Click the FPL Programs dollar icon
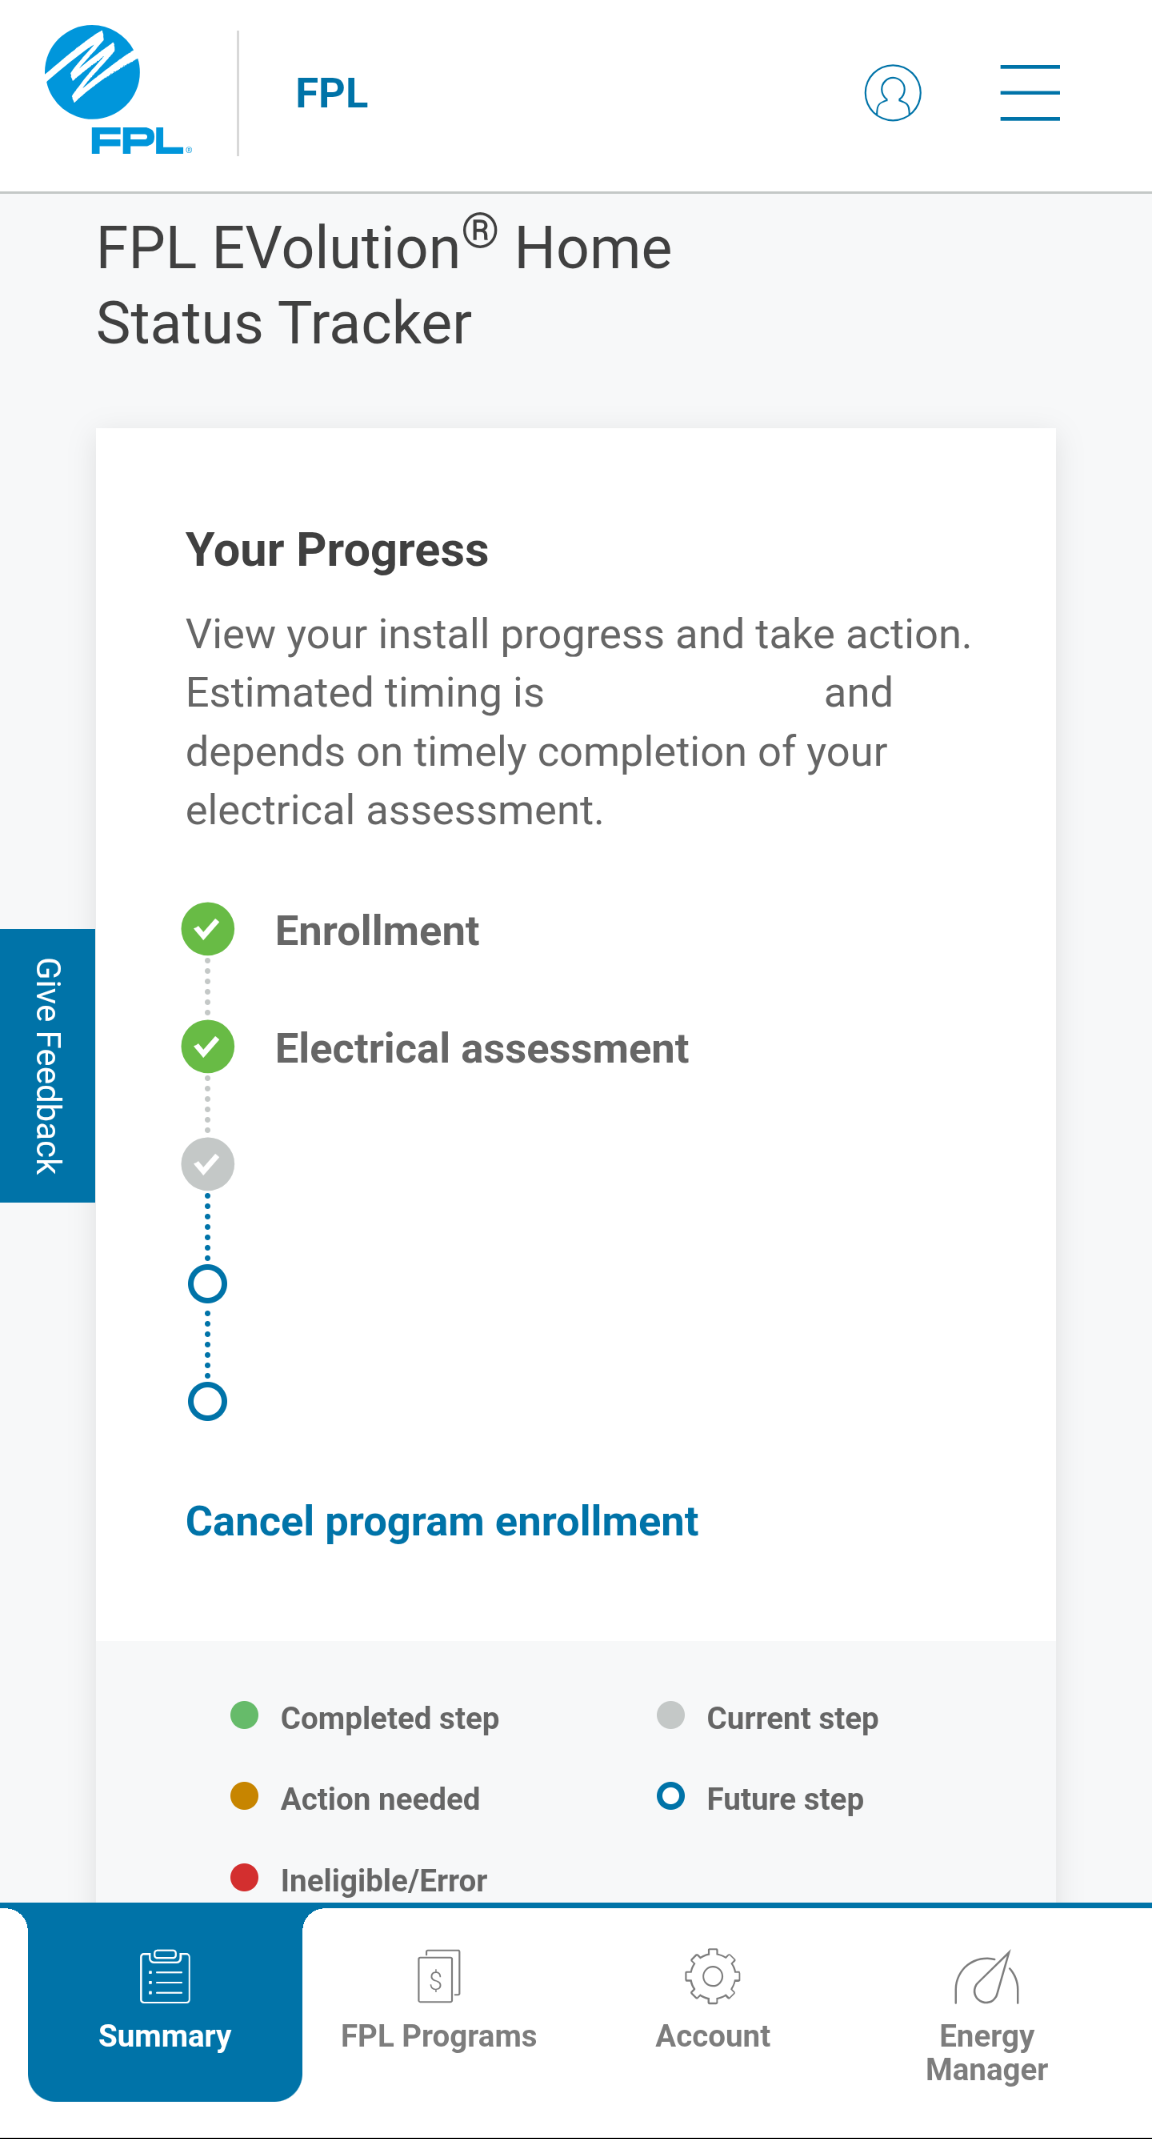 tap(438, 1976)
